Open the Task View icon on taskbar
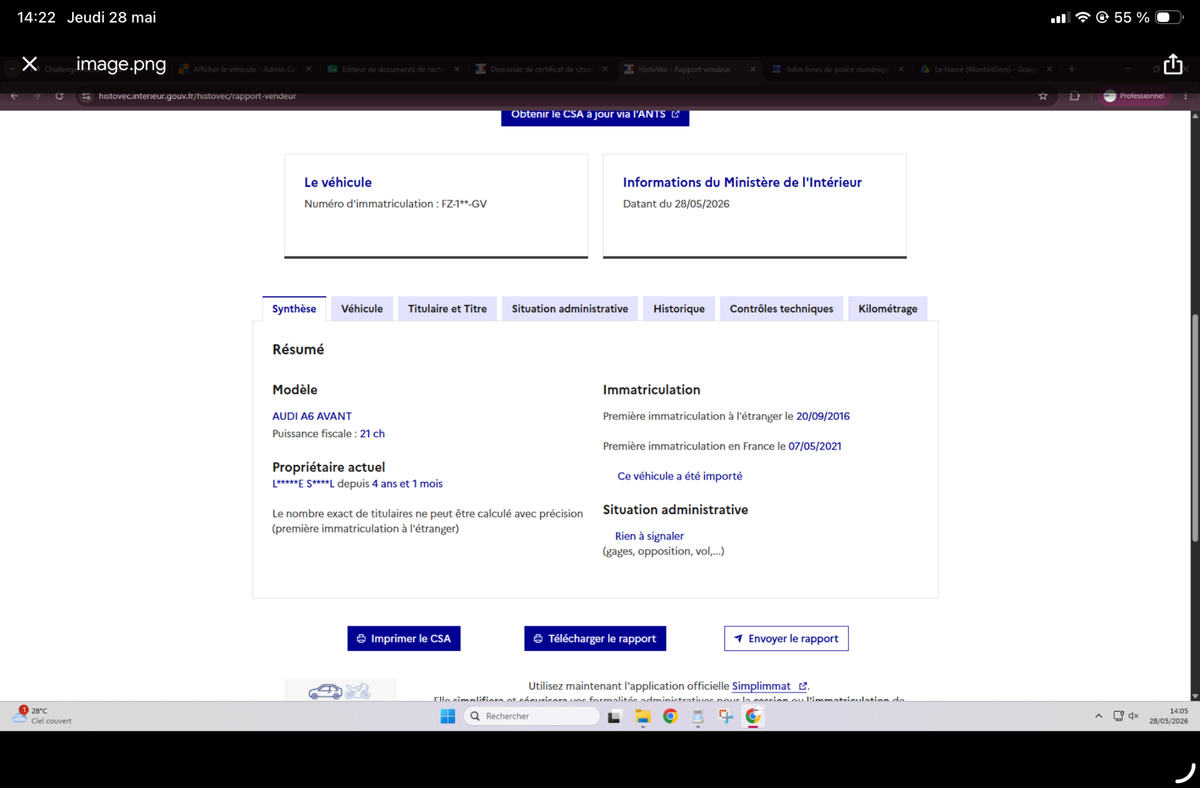 click(616, 716)
